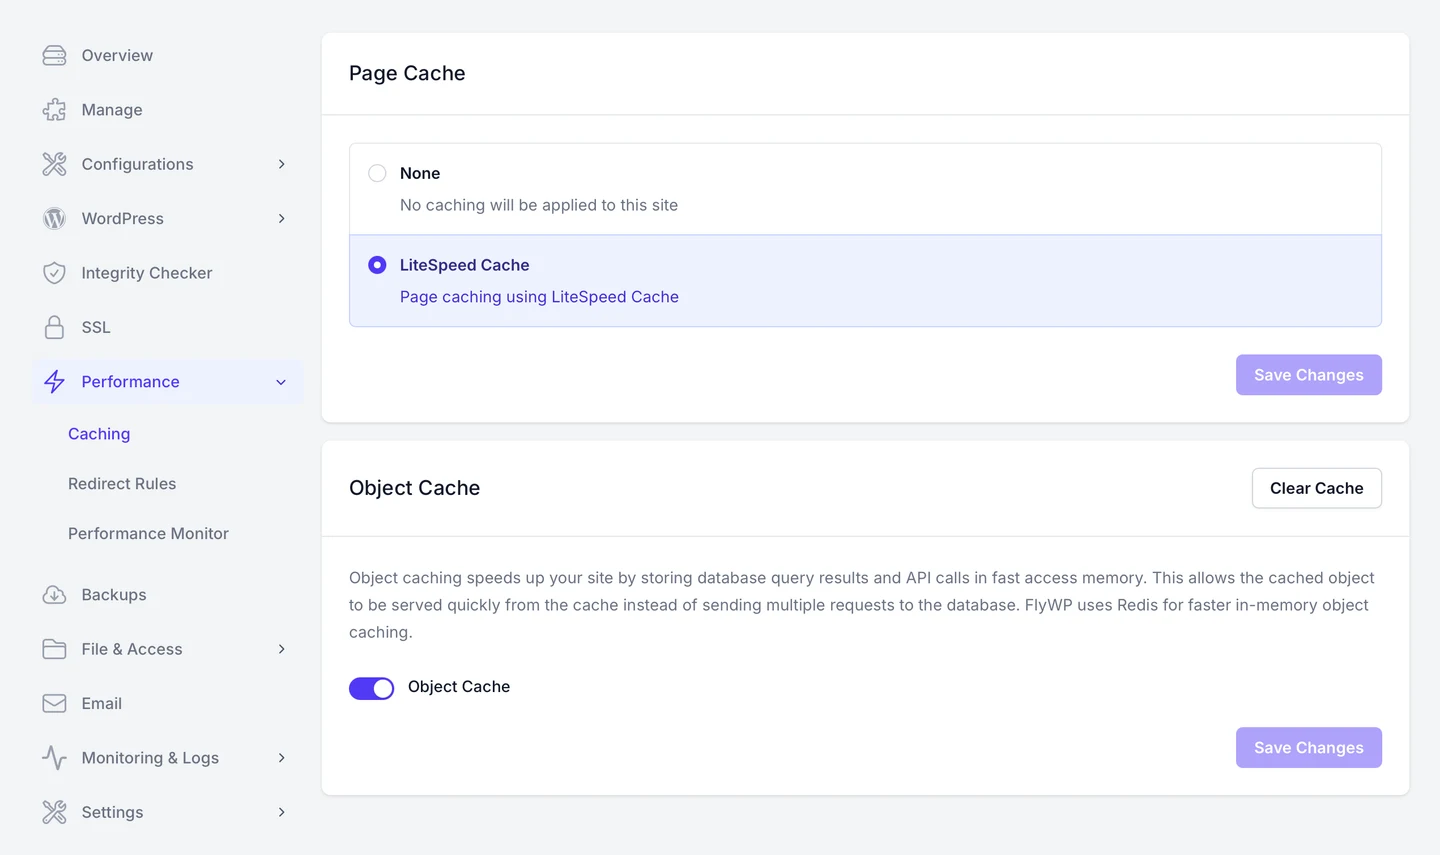This screenshot has width=1440, height=855.
Task: Click the Object Cache toggle label
Action: [459, 687]
